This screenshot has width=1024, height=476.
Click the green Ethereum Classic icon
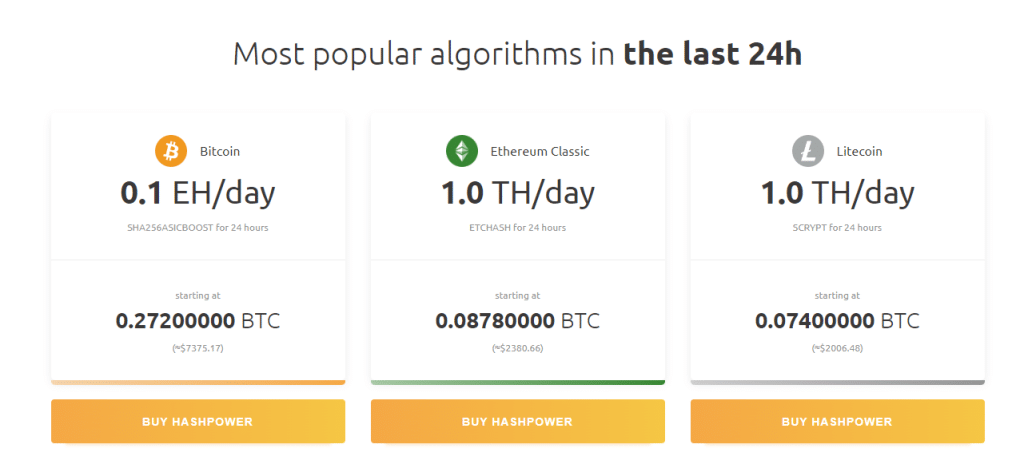point(462,152)
